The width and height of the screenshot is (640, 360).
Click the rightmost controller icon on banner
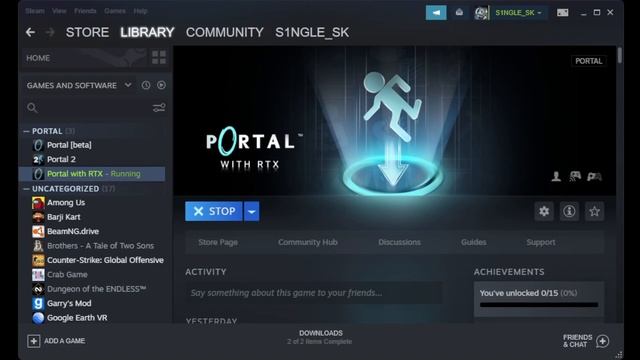coord(594,176)
